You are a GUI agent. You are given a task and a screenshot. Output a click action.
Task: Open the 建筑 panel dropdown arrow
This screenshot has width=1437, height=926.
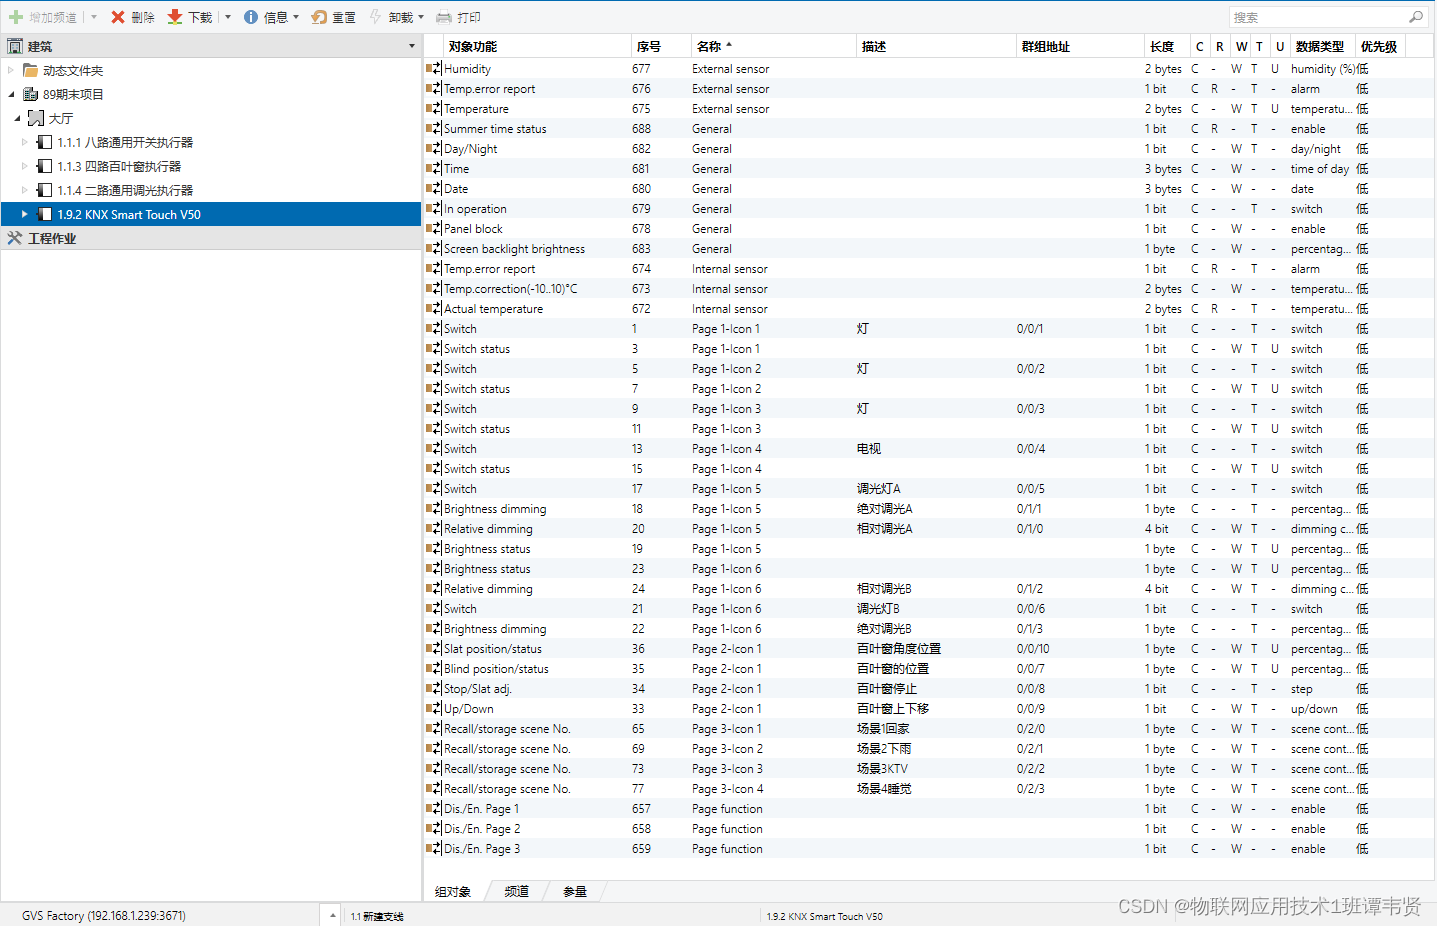click(x=411, y=46)
